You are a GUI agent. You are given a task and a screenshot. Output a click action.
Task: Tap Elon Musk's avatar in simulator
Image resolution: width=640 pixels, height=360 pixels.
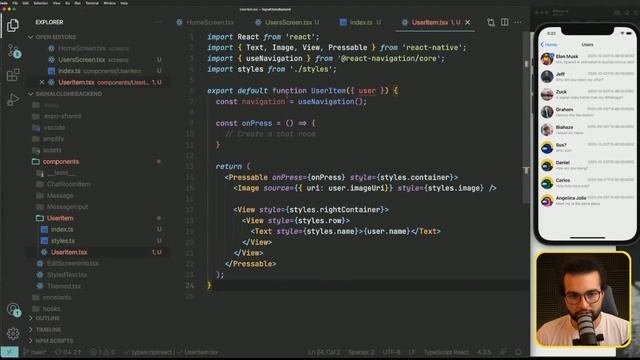547,59
